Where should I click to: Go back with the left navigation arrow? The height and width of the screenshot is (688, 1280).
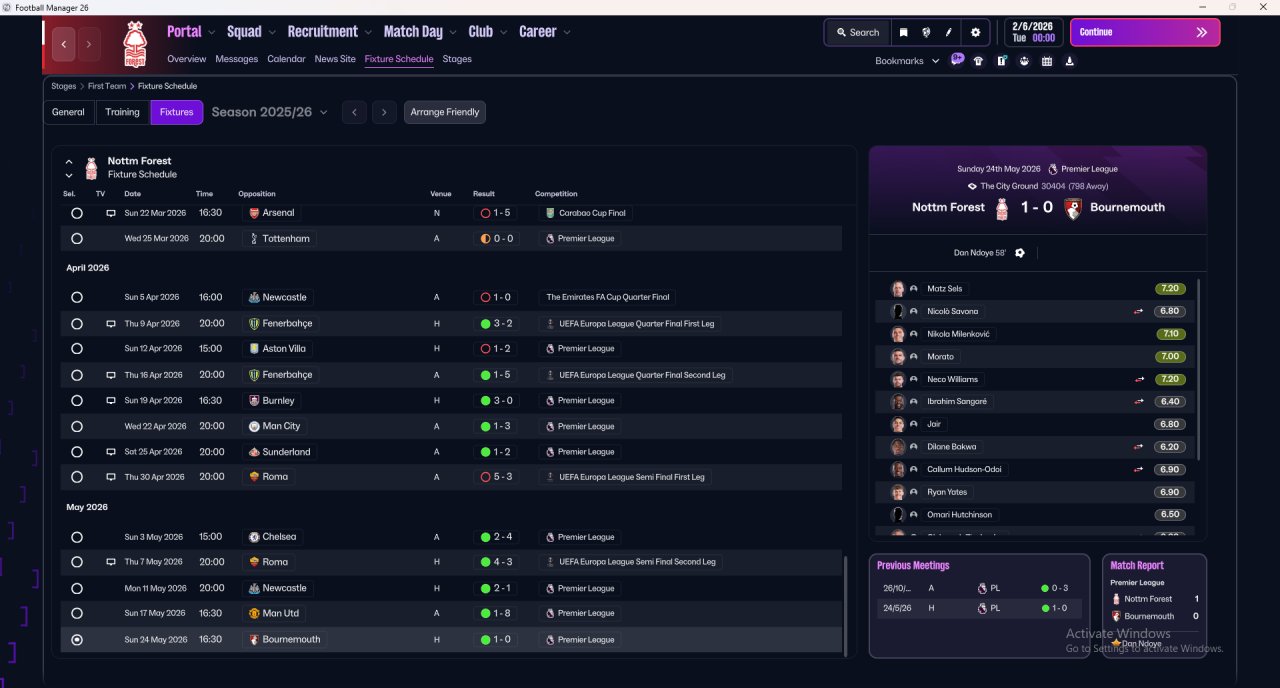tap(65, 44)
